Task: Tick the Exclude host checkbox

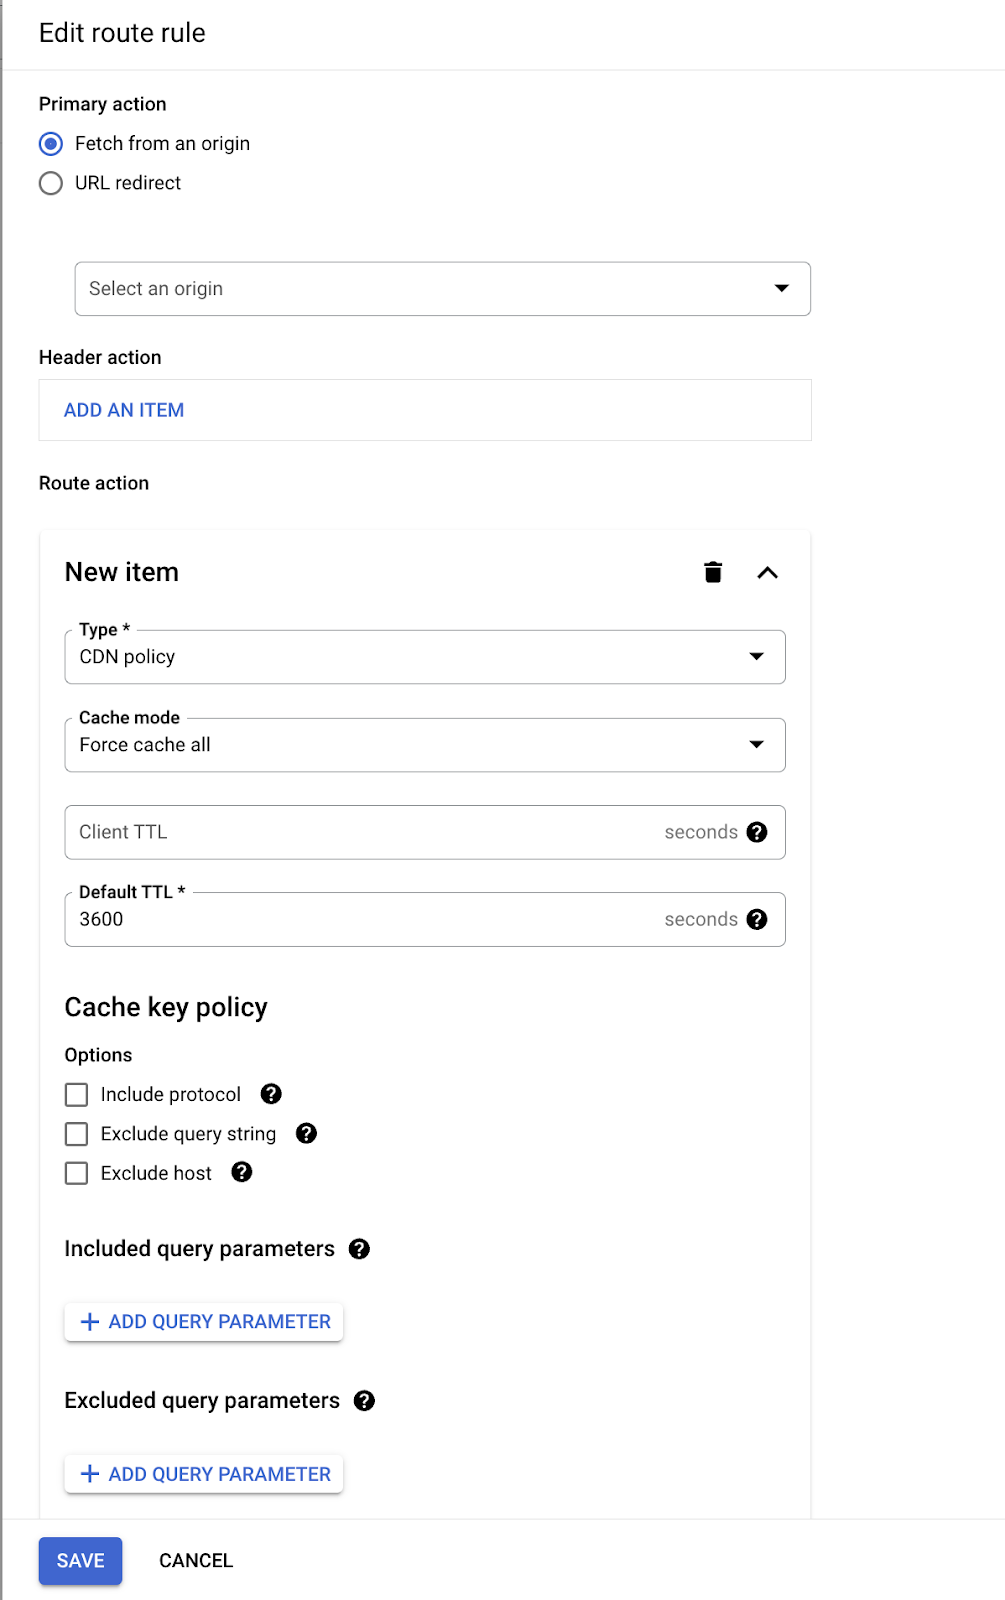Action: pos(77,1173)
